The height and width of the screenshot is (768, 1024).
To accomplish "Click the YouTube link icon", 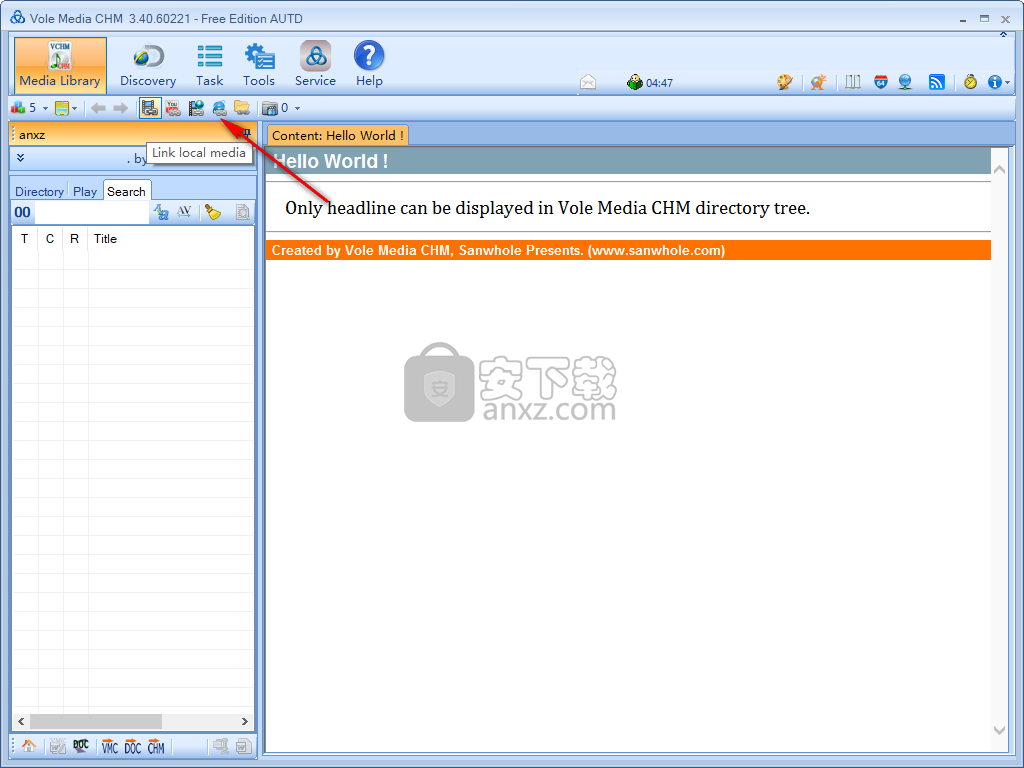I will tap(173, 108).
